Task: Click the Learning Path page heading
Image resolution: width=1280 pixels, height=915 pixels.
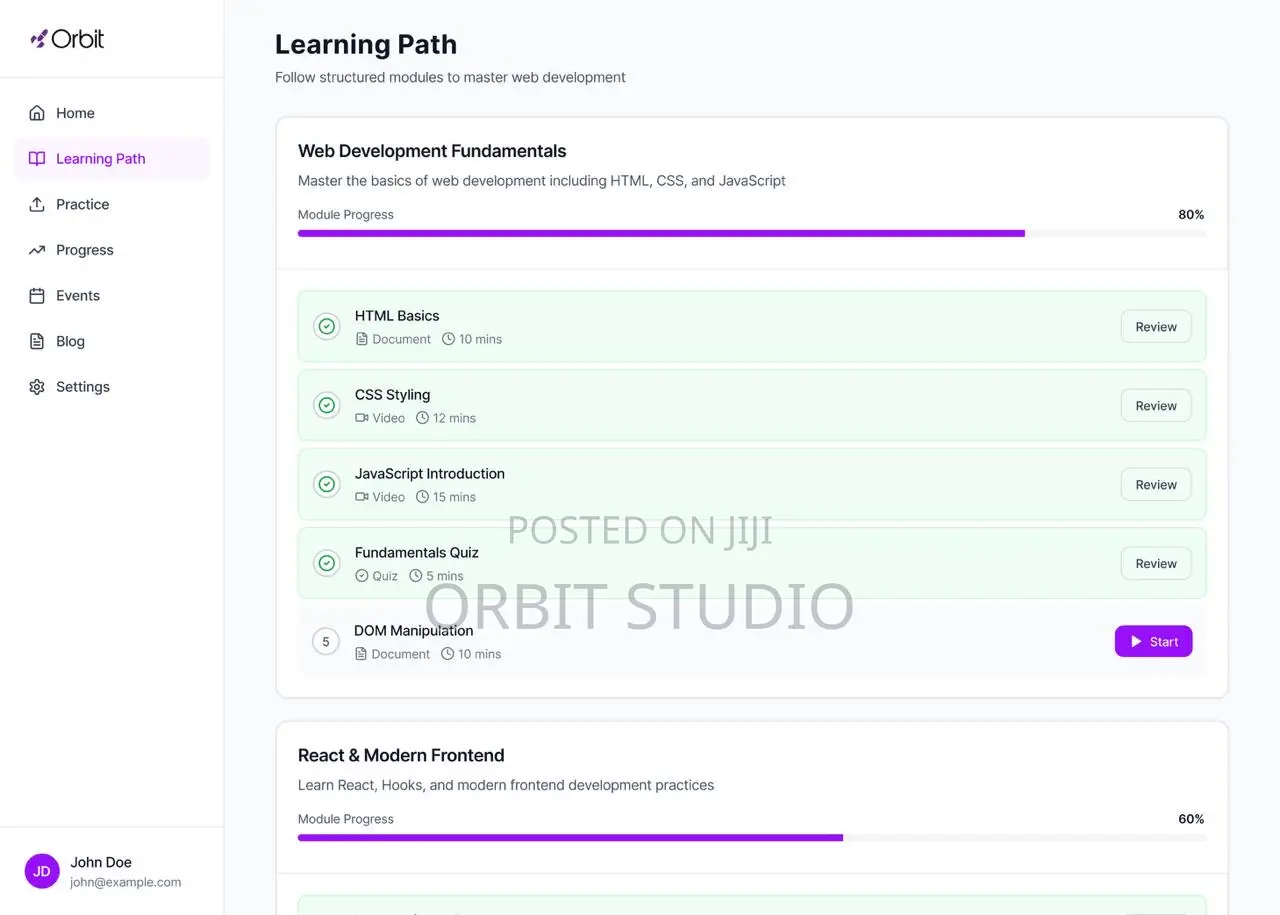Action: tap(366, 44)
